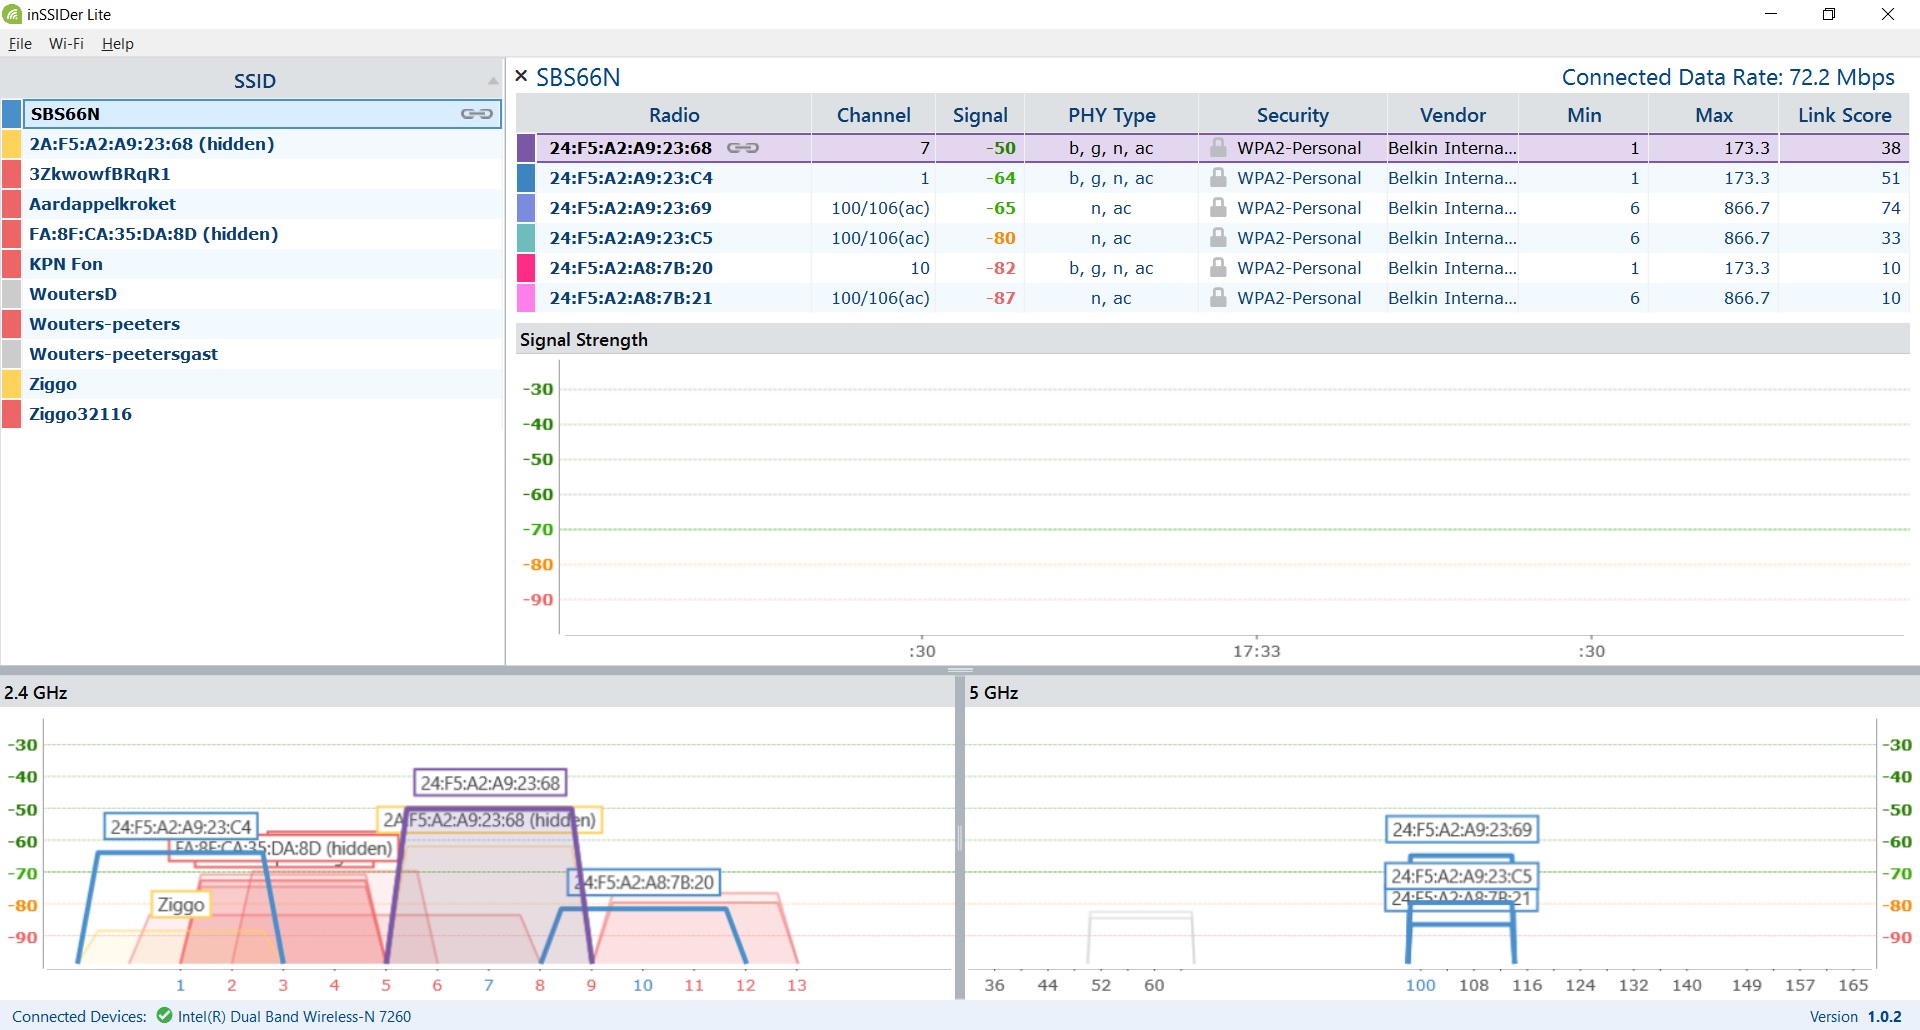Click the pink swatch for 24:F5:A2:A8:7B:20
Viewport: 1920px width, 1030px height.
tap(526, 268)
